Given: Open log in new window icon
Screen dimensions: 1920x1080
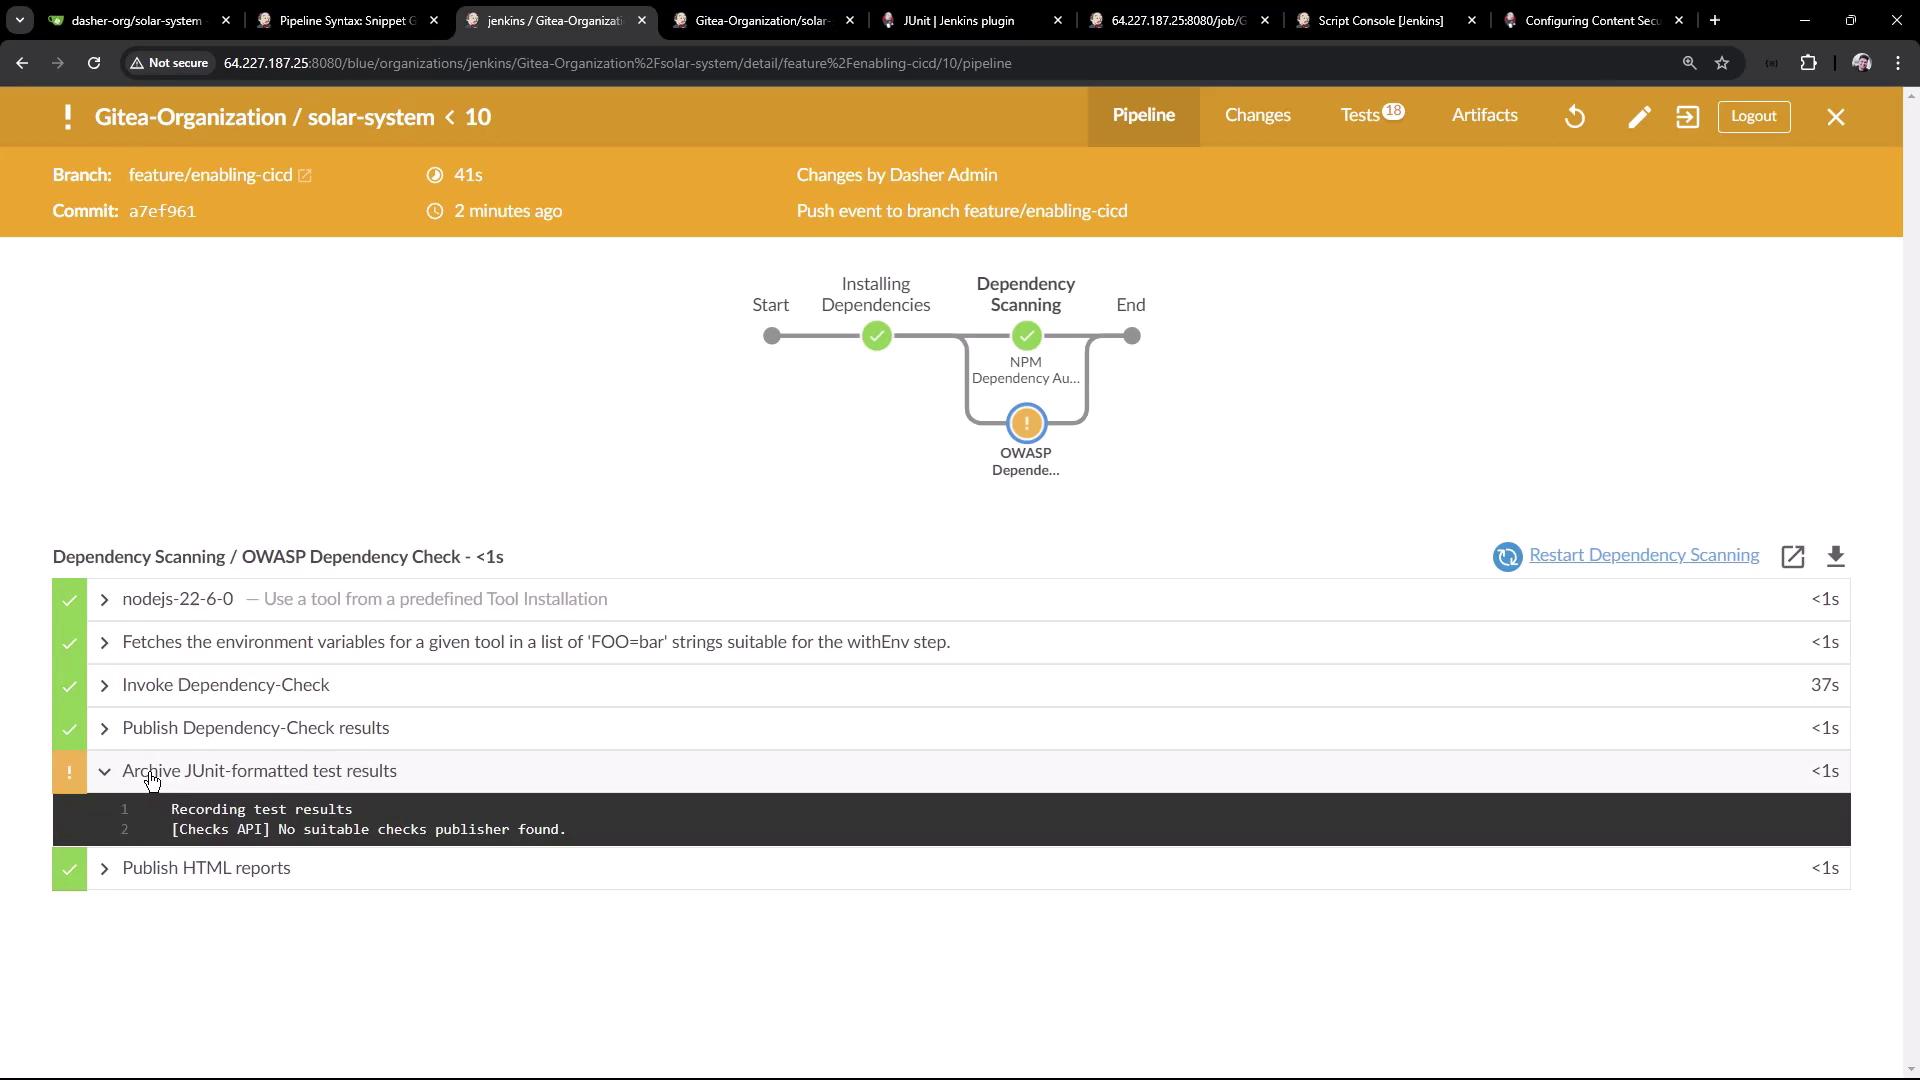Looking at the screenshot, I should point(1792,557).
